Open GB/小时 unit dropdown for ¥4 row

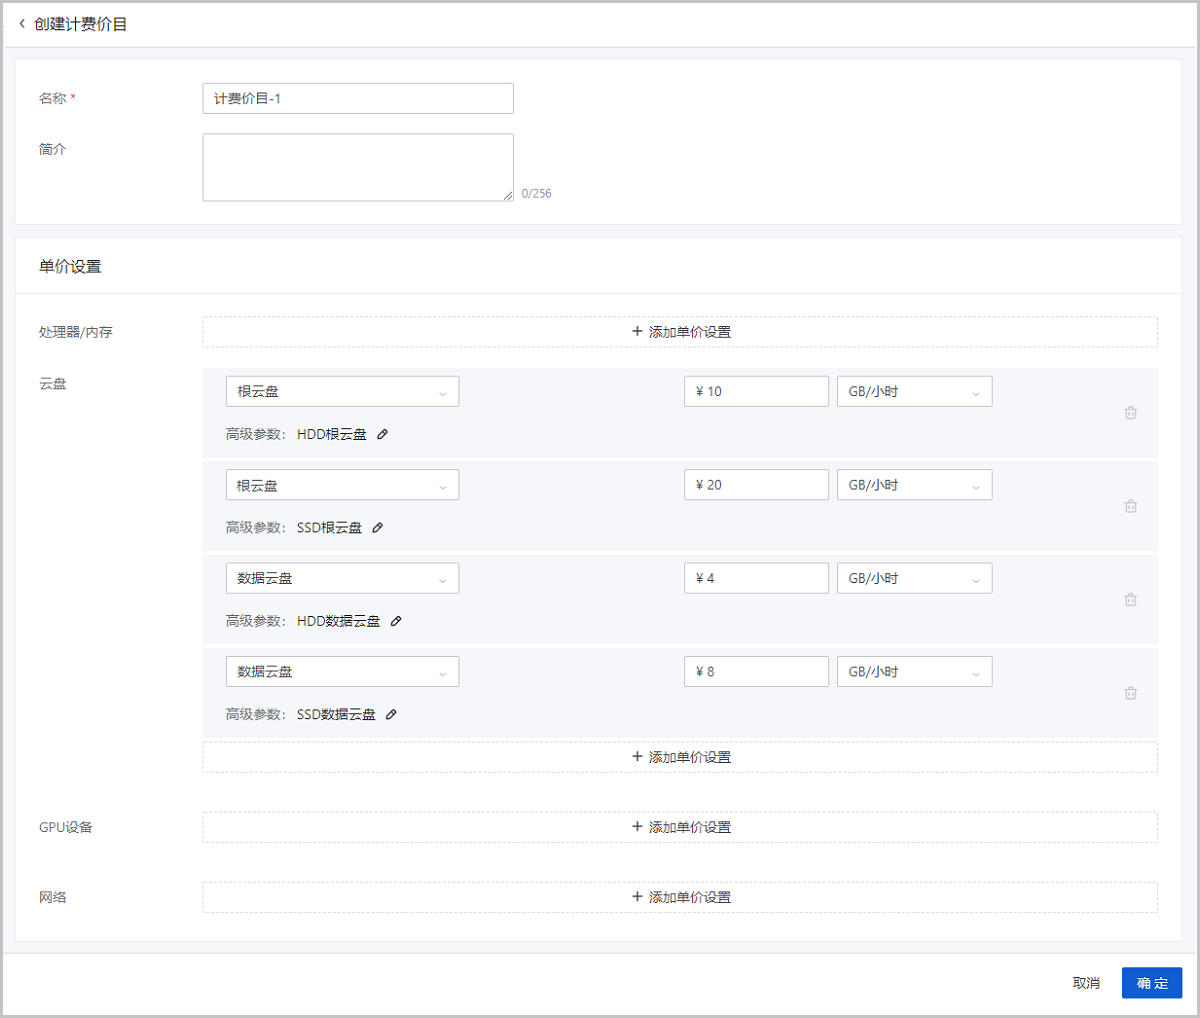914,579
